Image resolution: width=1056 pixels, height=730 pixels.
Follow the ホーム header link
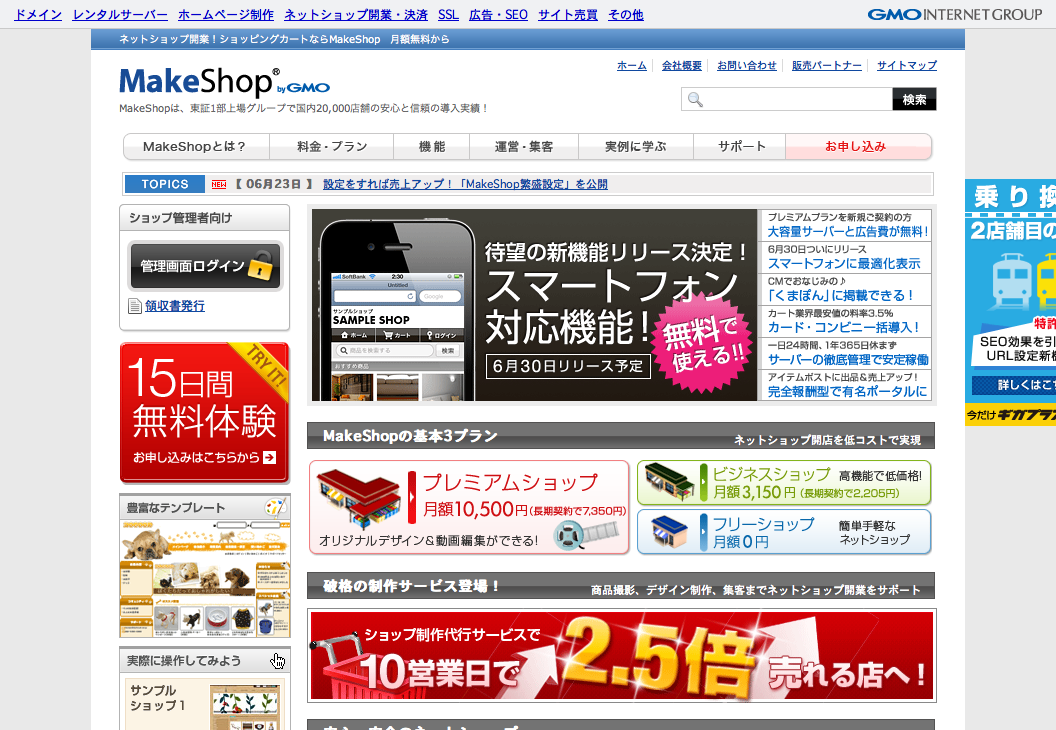pos(632,65)
